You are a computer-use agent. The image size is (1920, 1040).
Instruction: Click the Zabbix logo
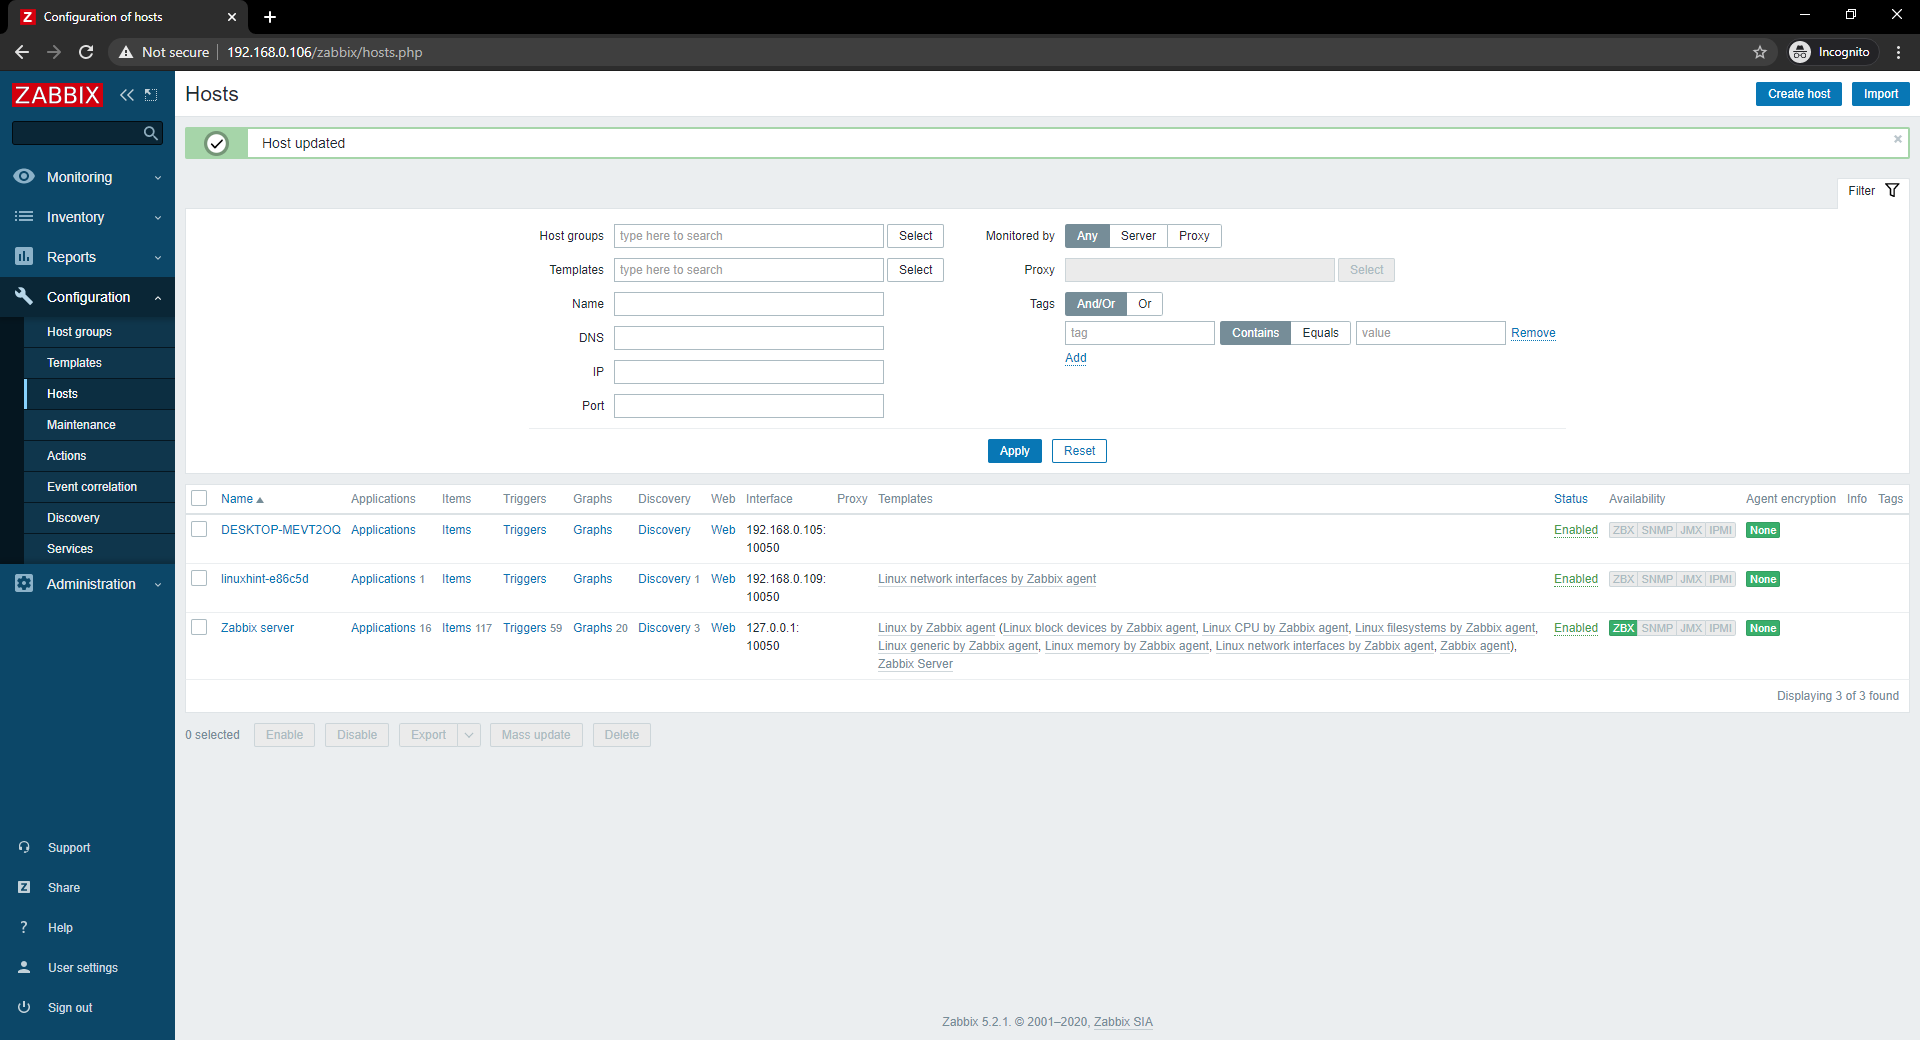click(57, 95)
